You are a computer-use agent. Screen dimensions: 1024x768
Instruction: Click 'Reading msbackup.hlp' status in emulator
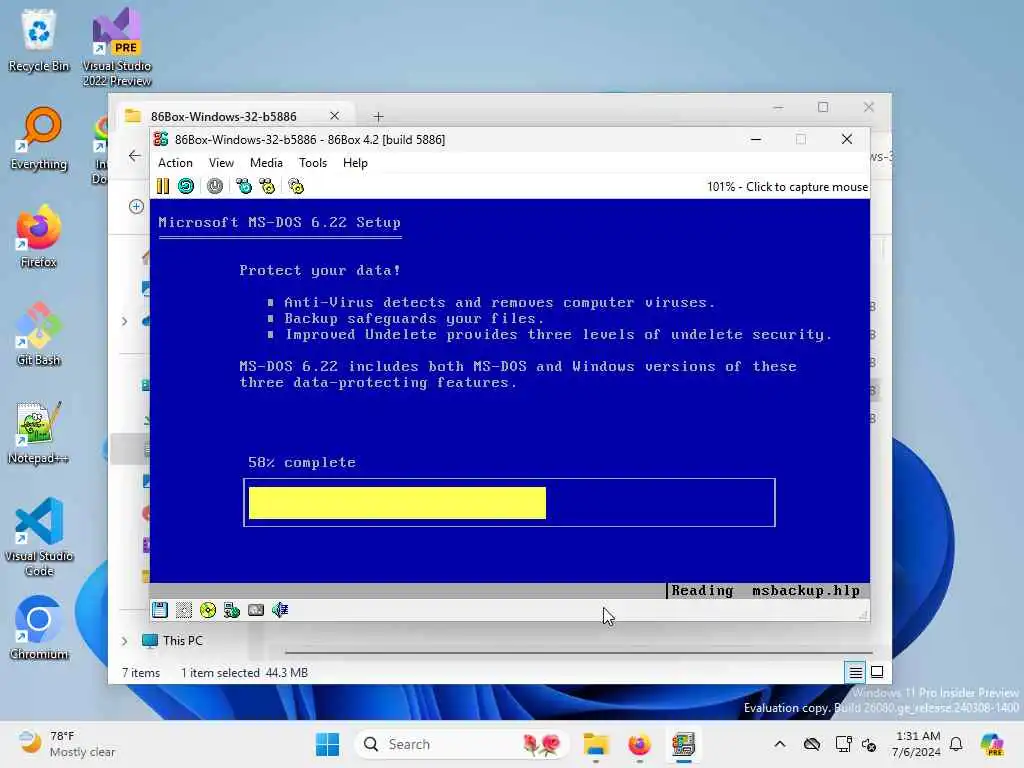[x=766, y=590]
